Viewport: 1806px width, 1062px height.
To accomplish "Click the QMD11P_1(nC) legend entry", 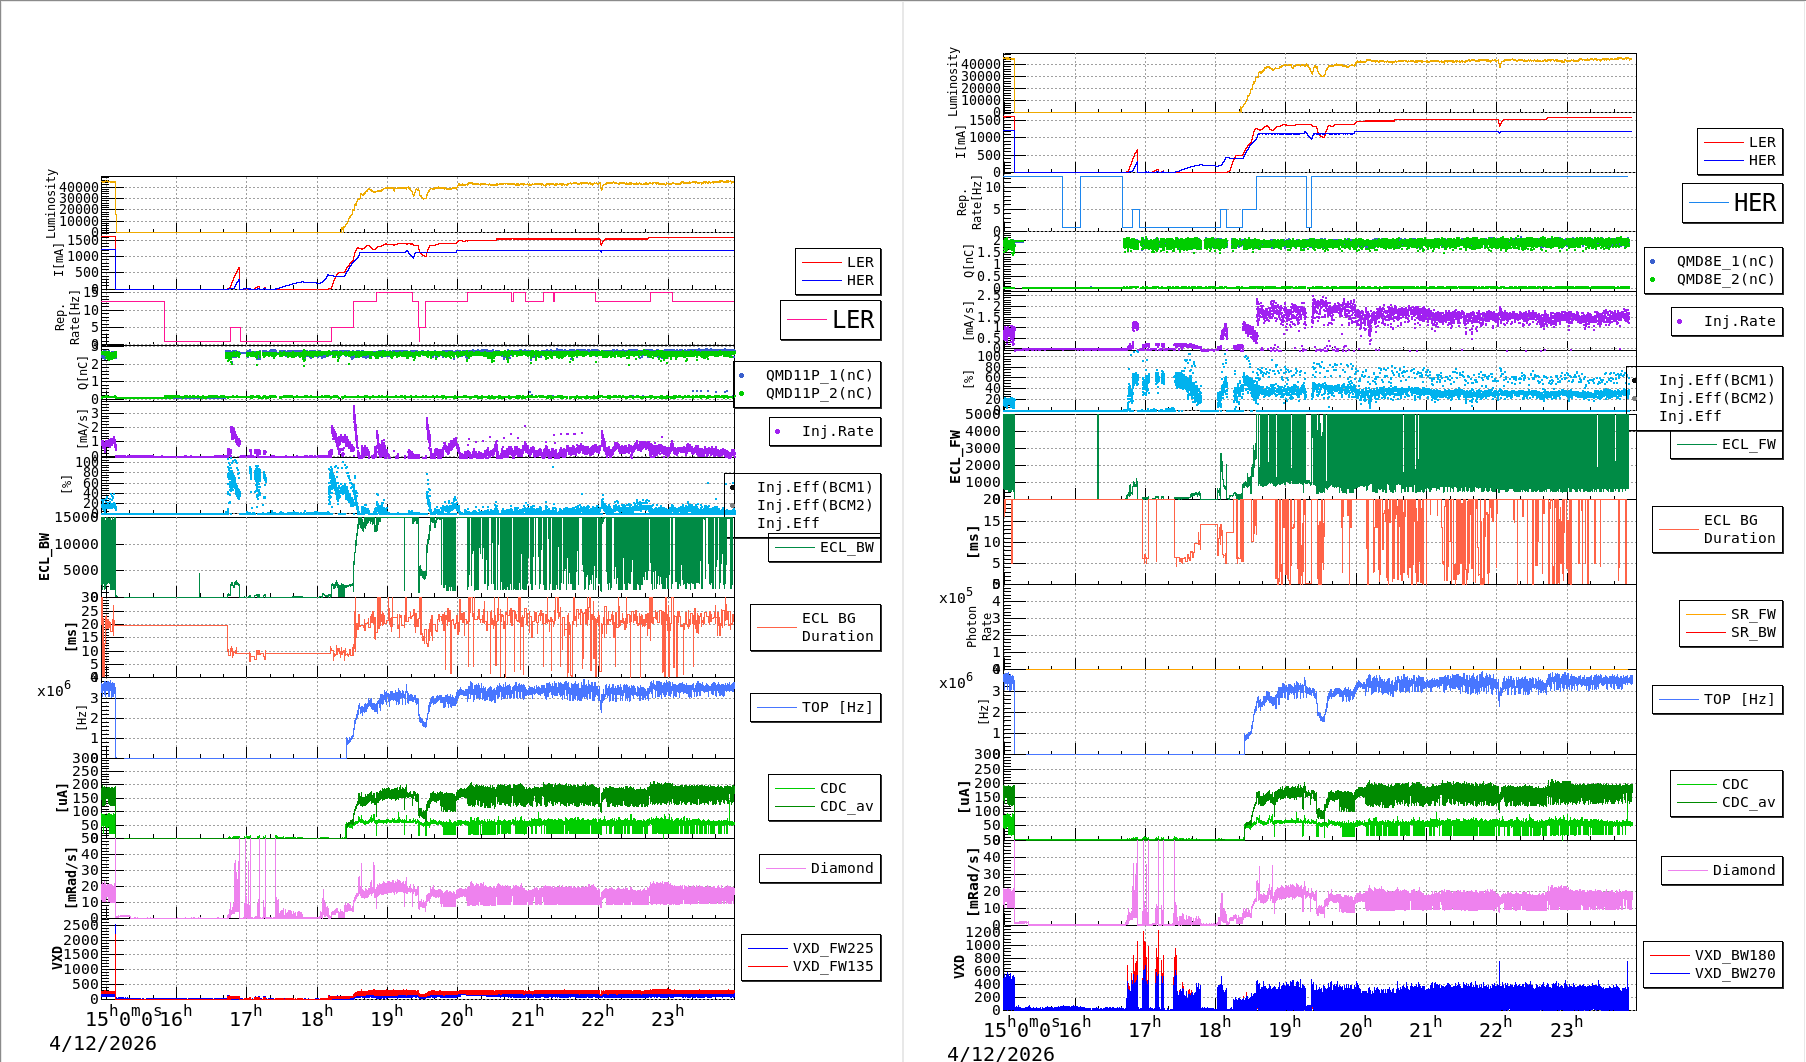I will tap(818, 375).
